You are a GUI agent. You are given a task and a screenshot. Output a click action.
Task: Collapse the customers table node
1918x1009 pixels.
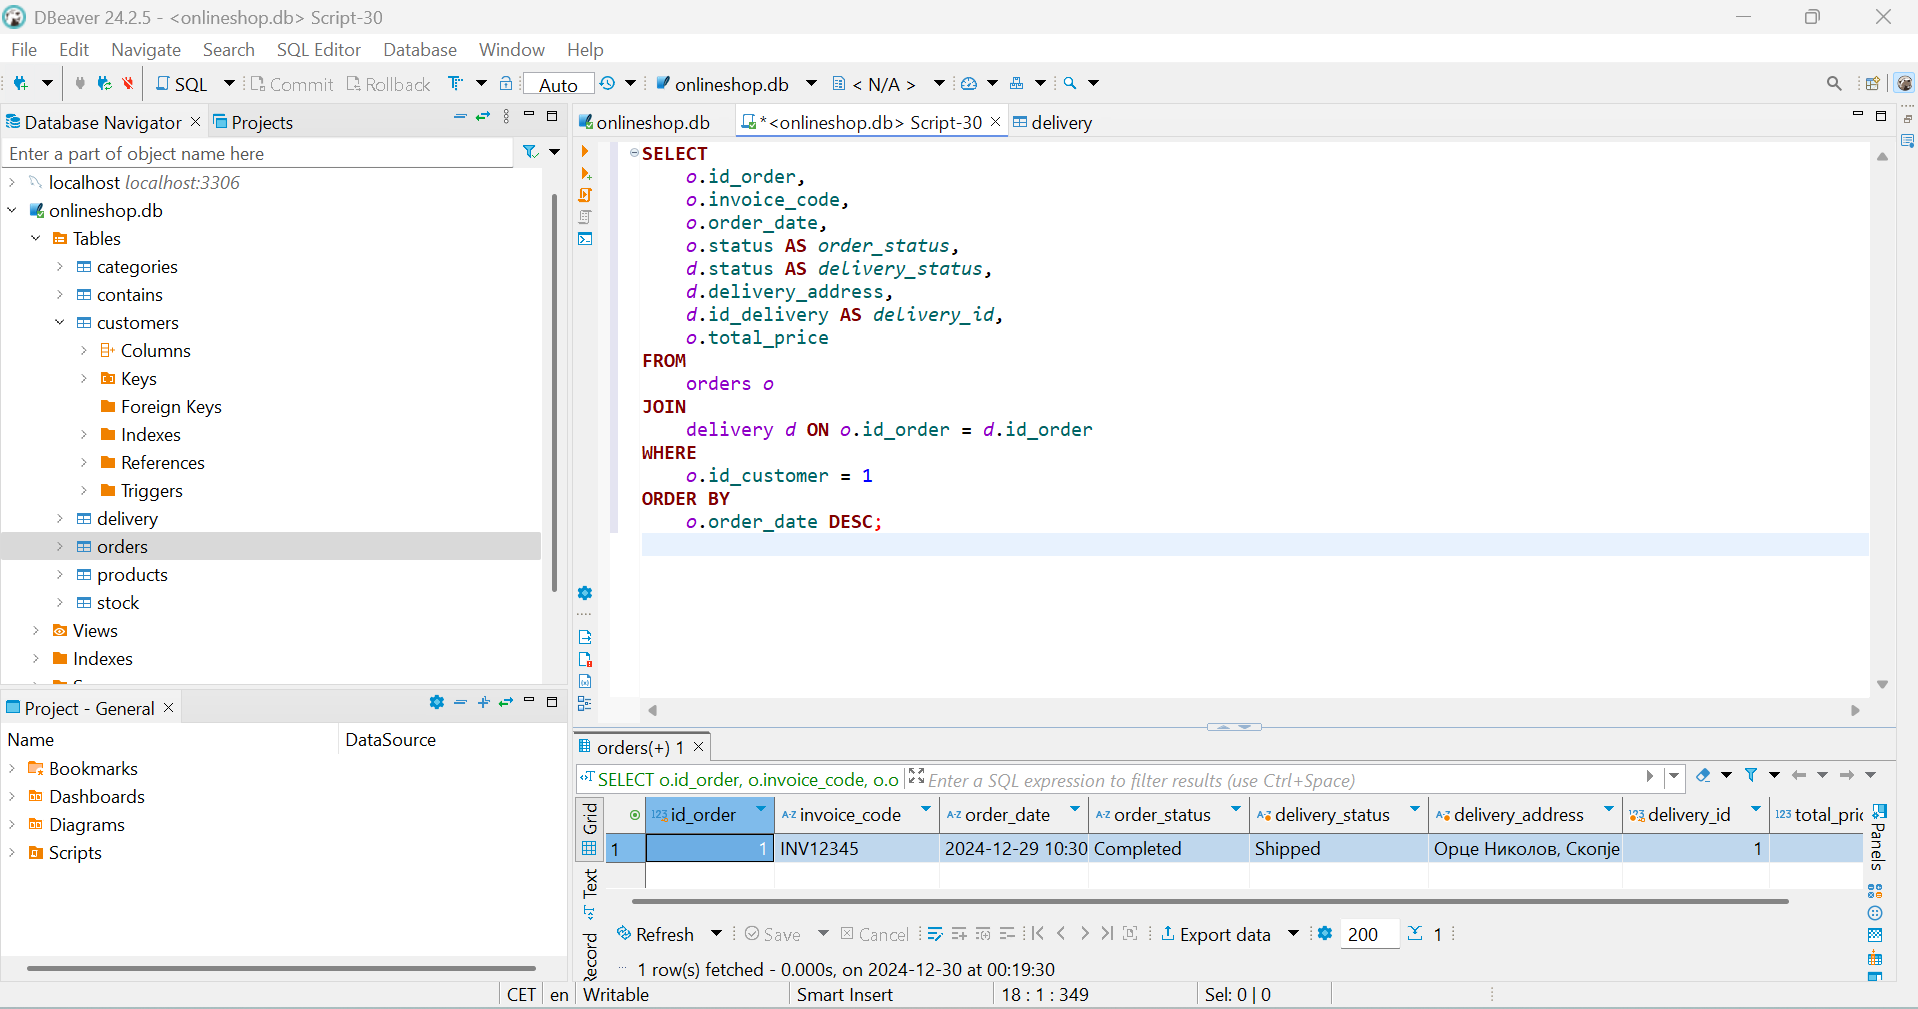60,323
